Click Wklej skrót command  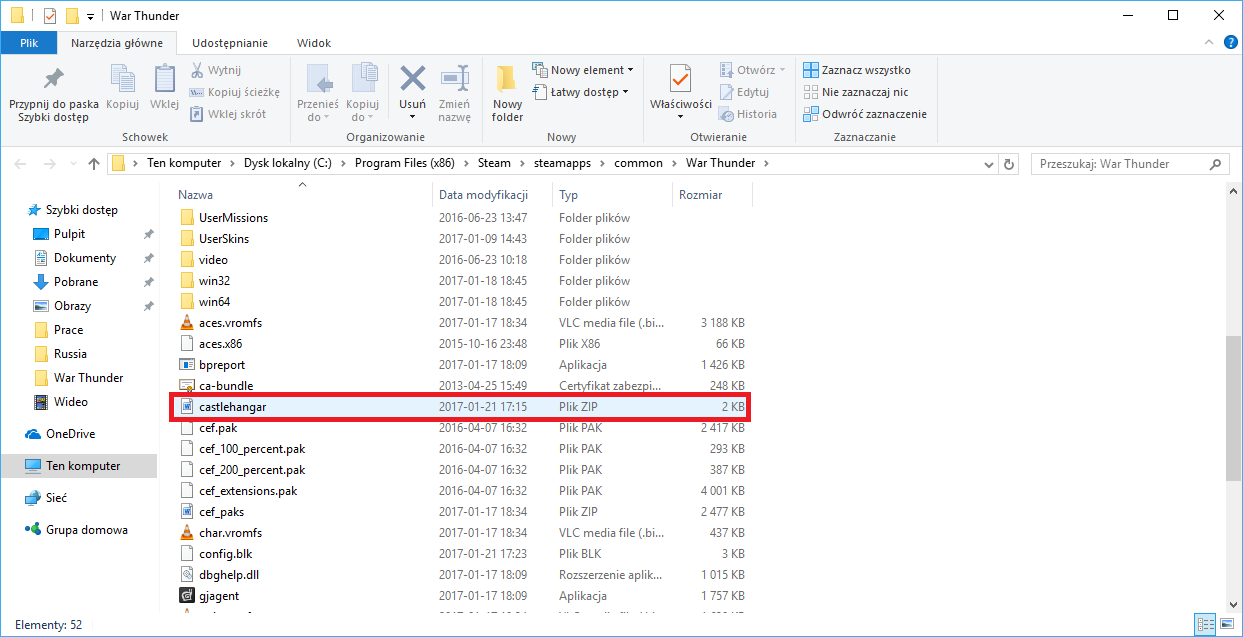click(x=228, y=114)
